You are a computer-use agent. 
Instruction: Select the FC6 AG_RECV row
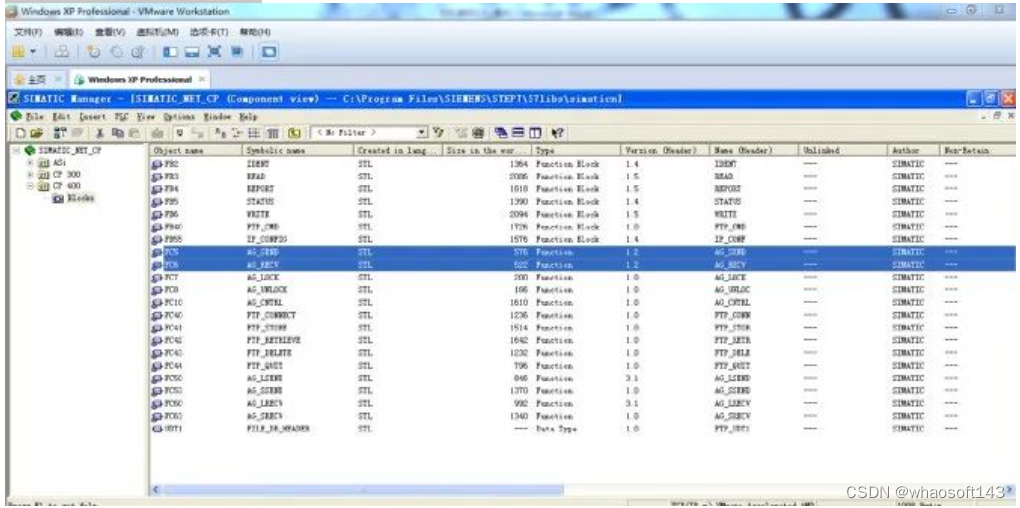click(x=582, y=265)
